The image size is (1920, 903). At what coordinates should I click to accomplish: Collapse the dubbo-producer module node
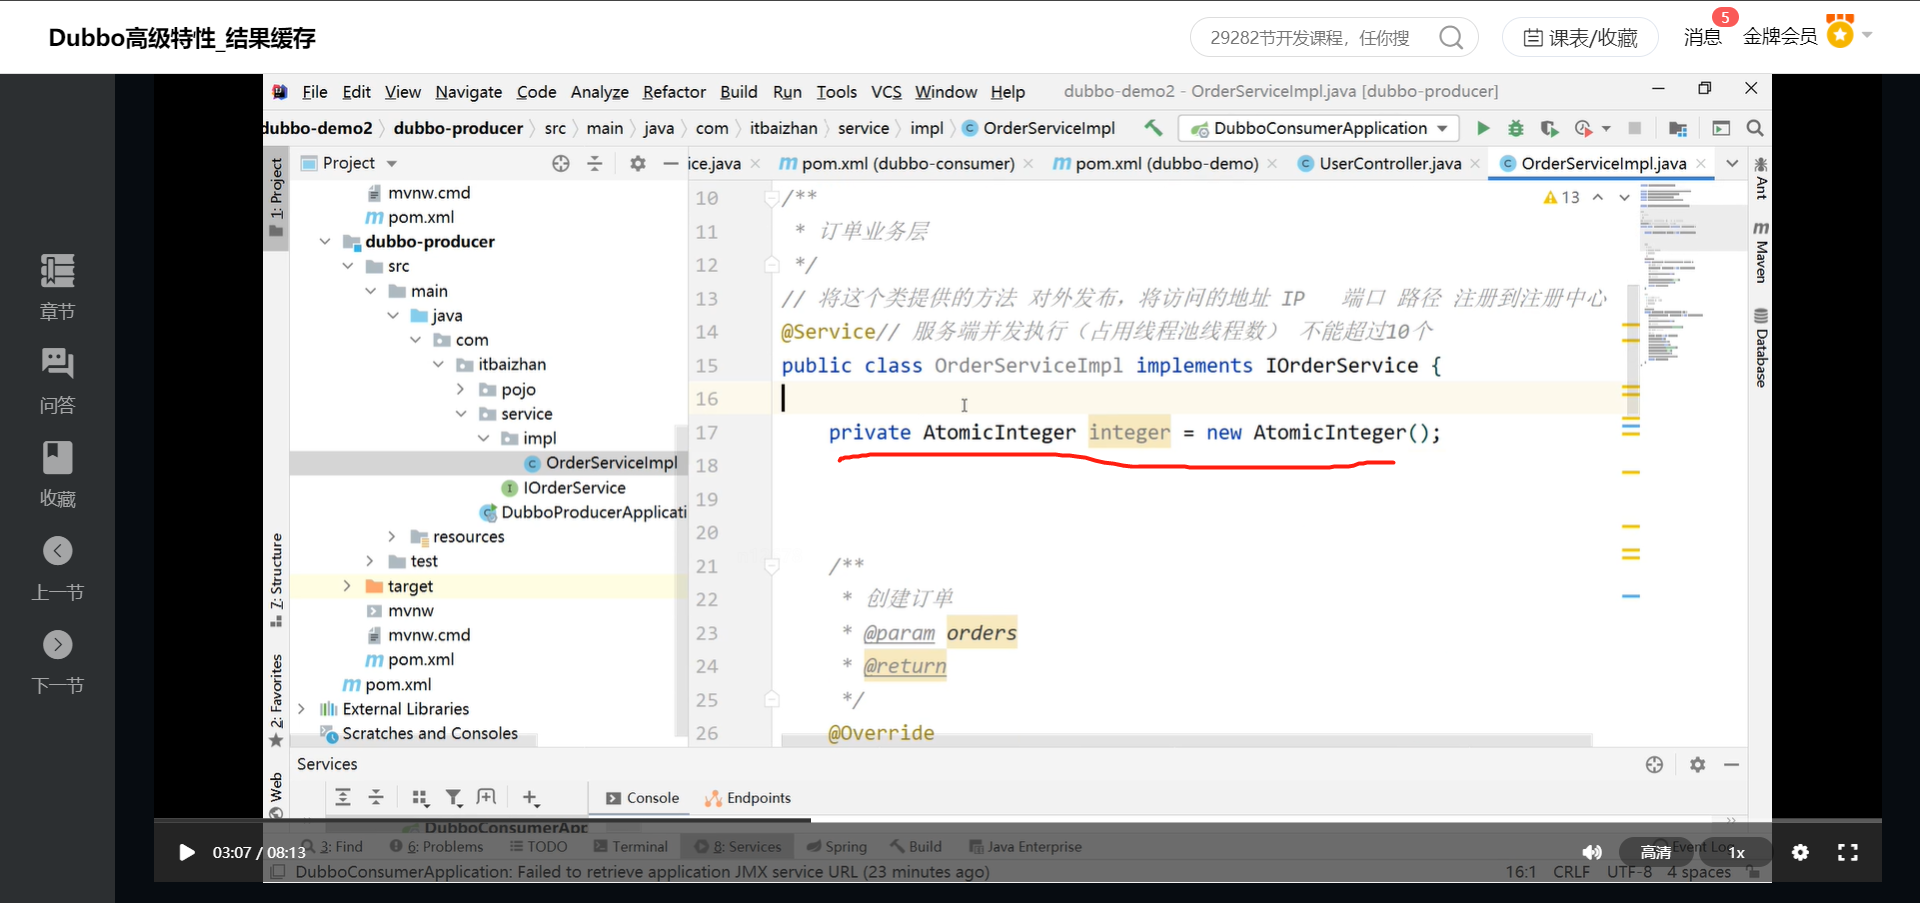pos(325,241)
